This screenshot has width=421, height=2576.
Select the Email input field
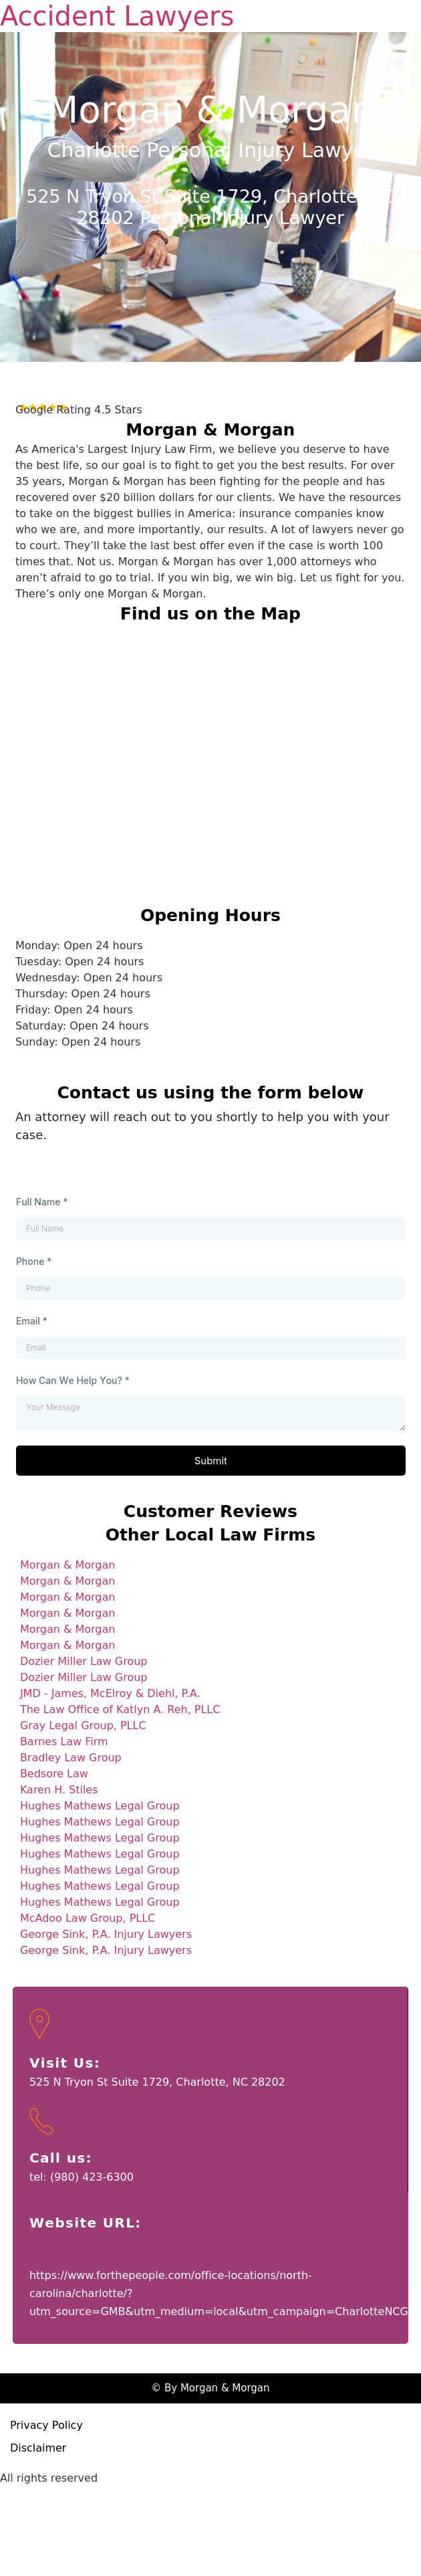210,1347
